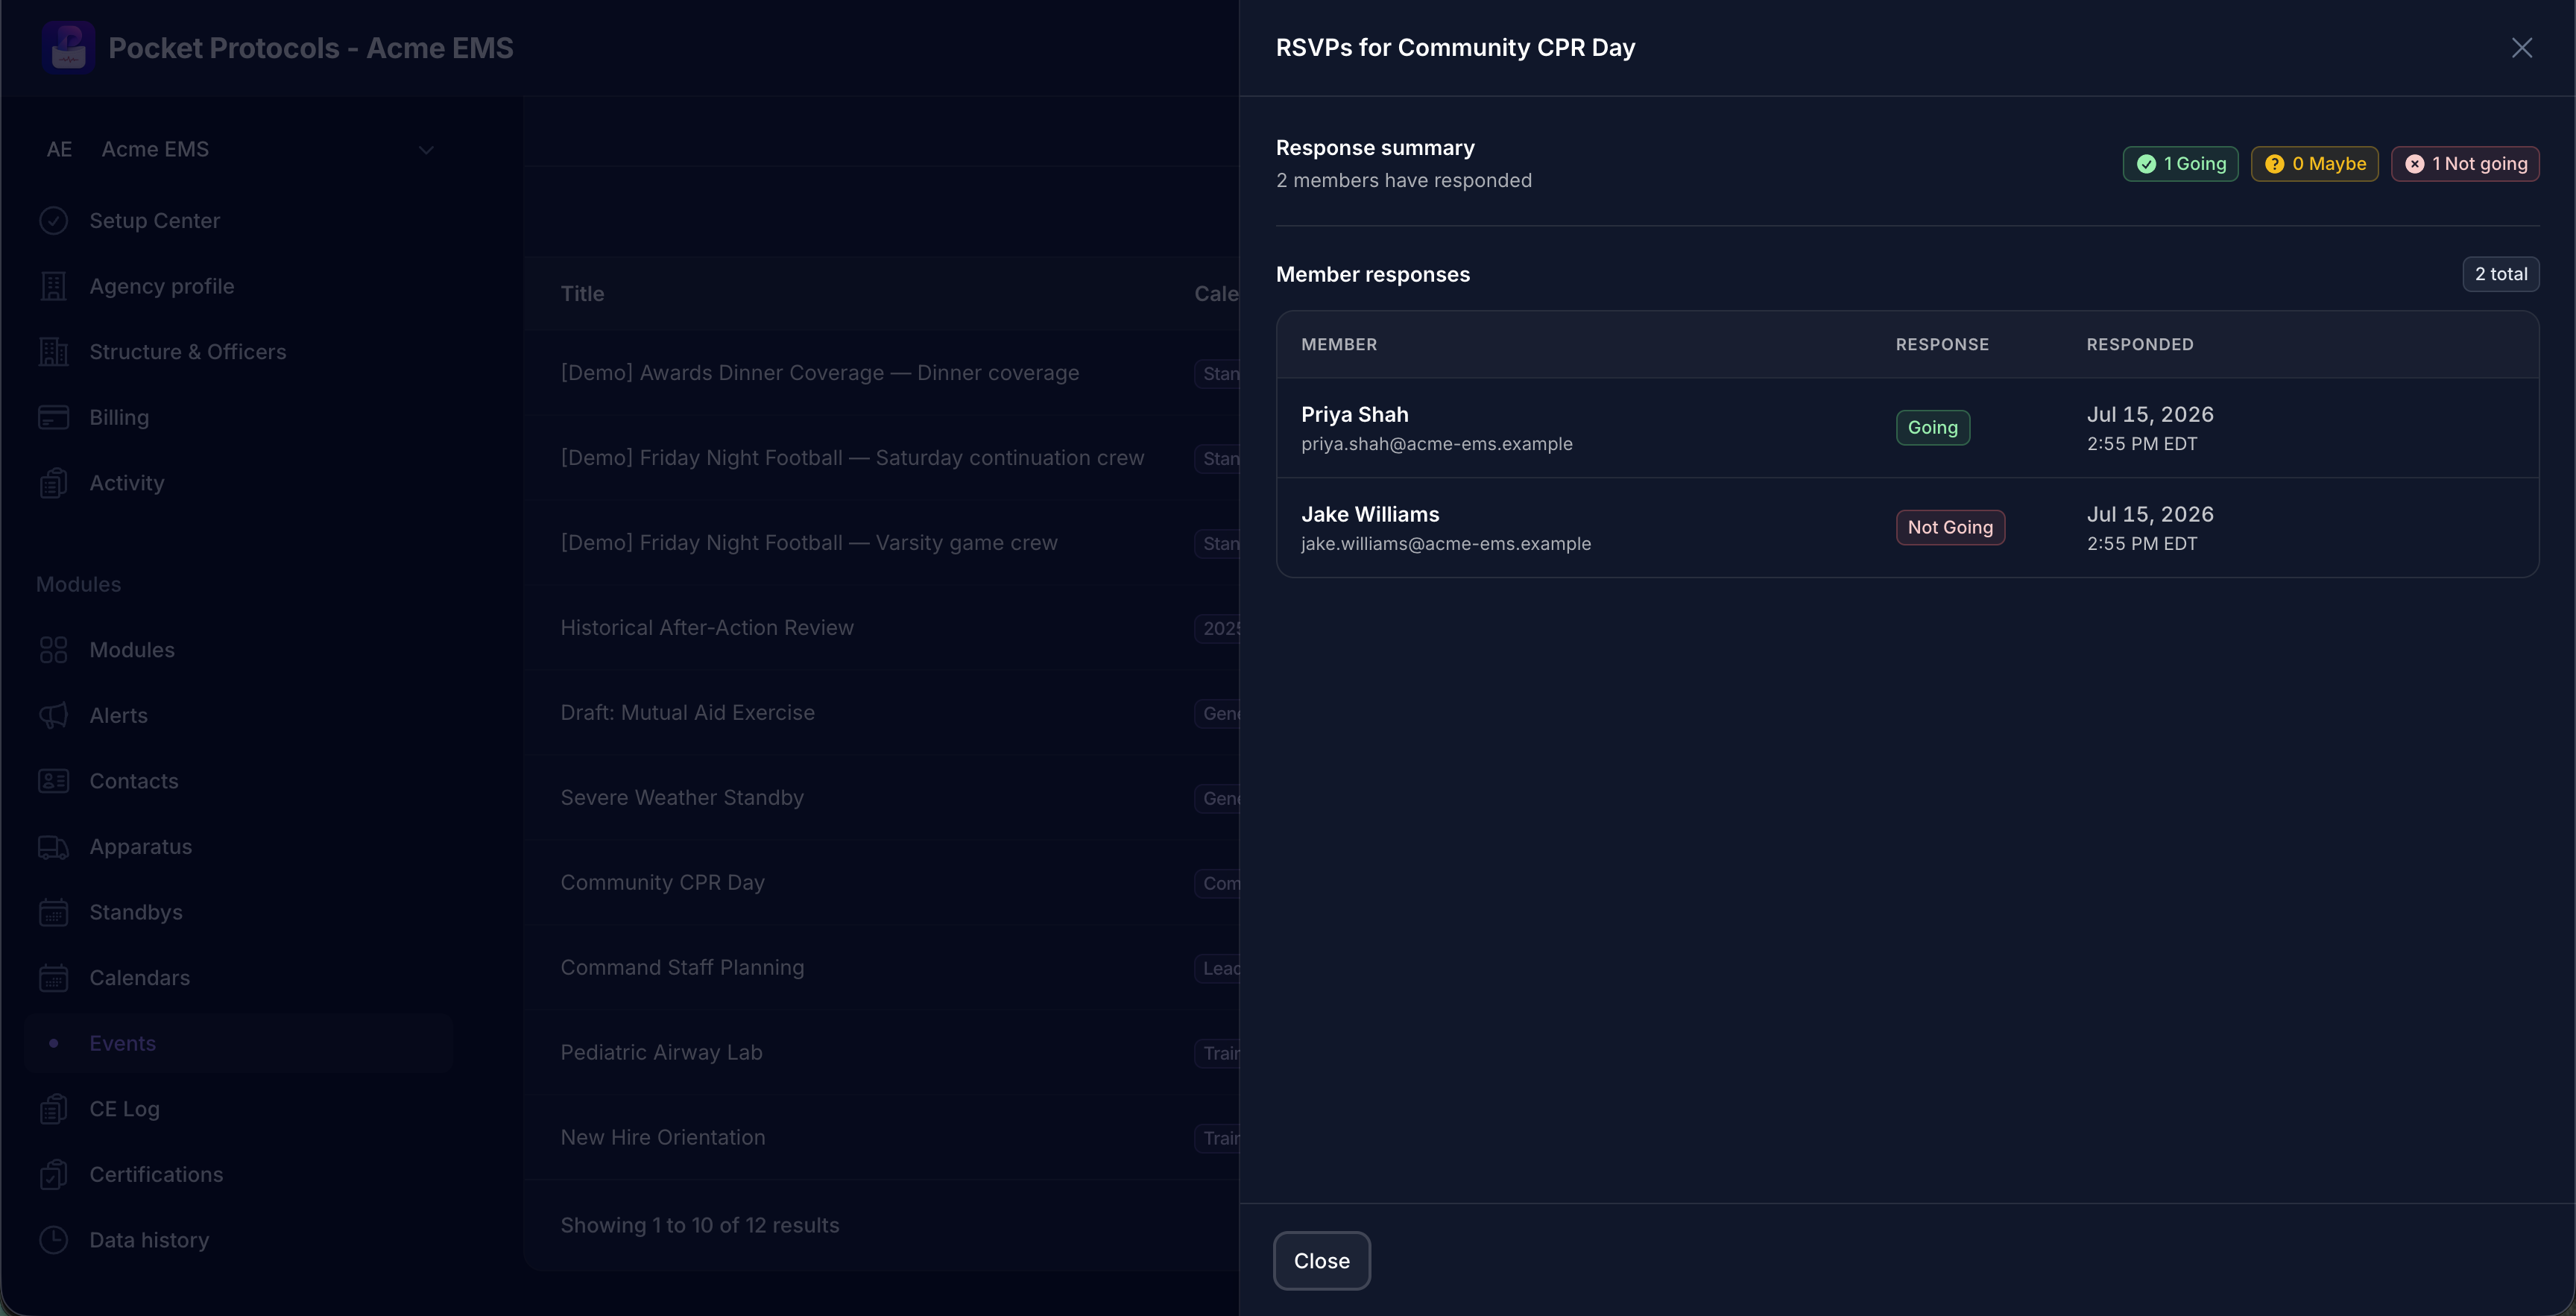Click the CE Log clipboard icon
2576x1316 pixels.
coord(54,1109)
